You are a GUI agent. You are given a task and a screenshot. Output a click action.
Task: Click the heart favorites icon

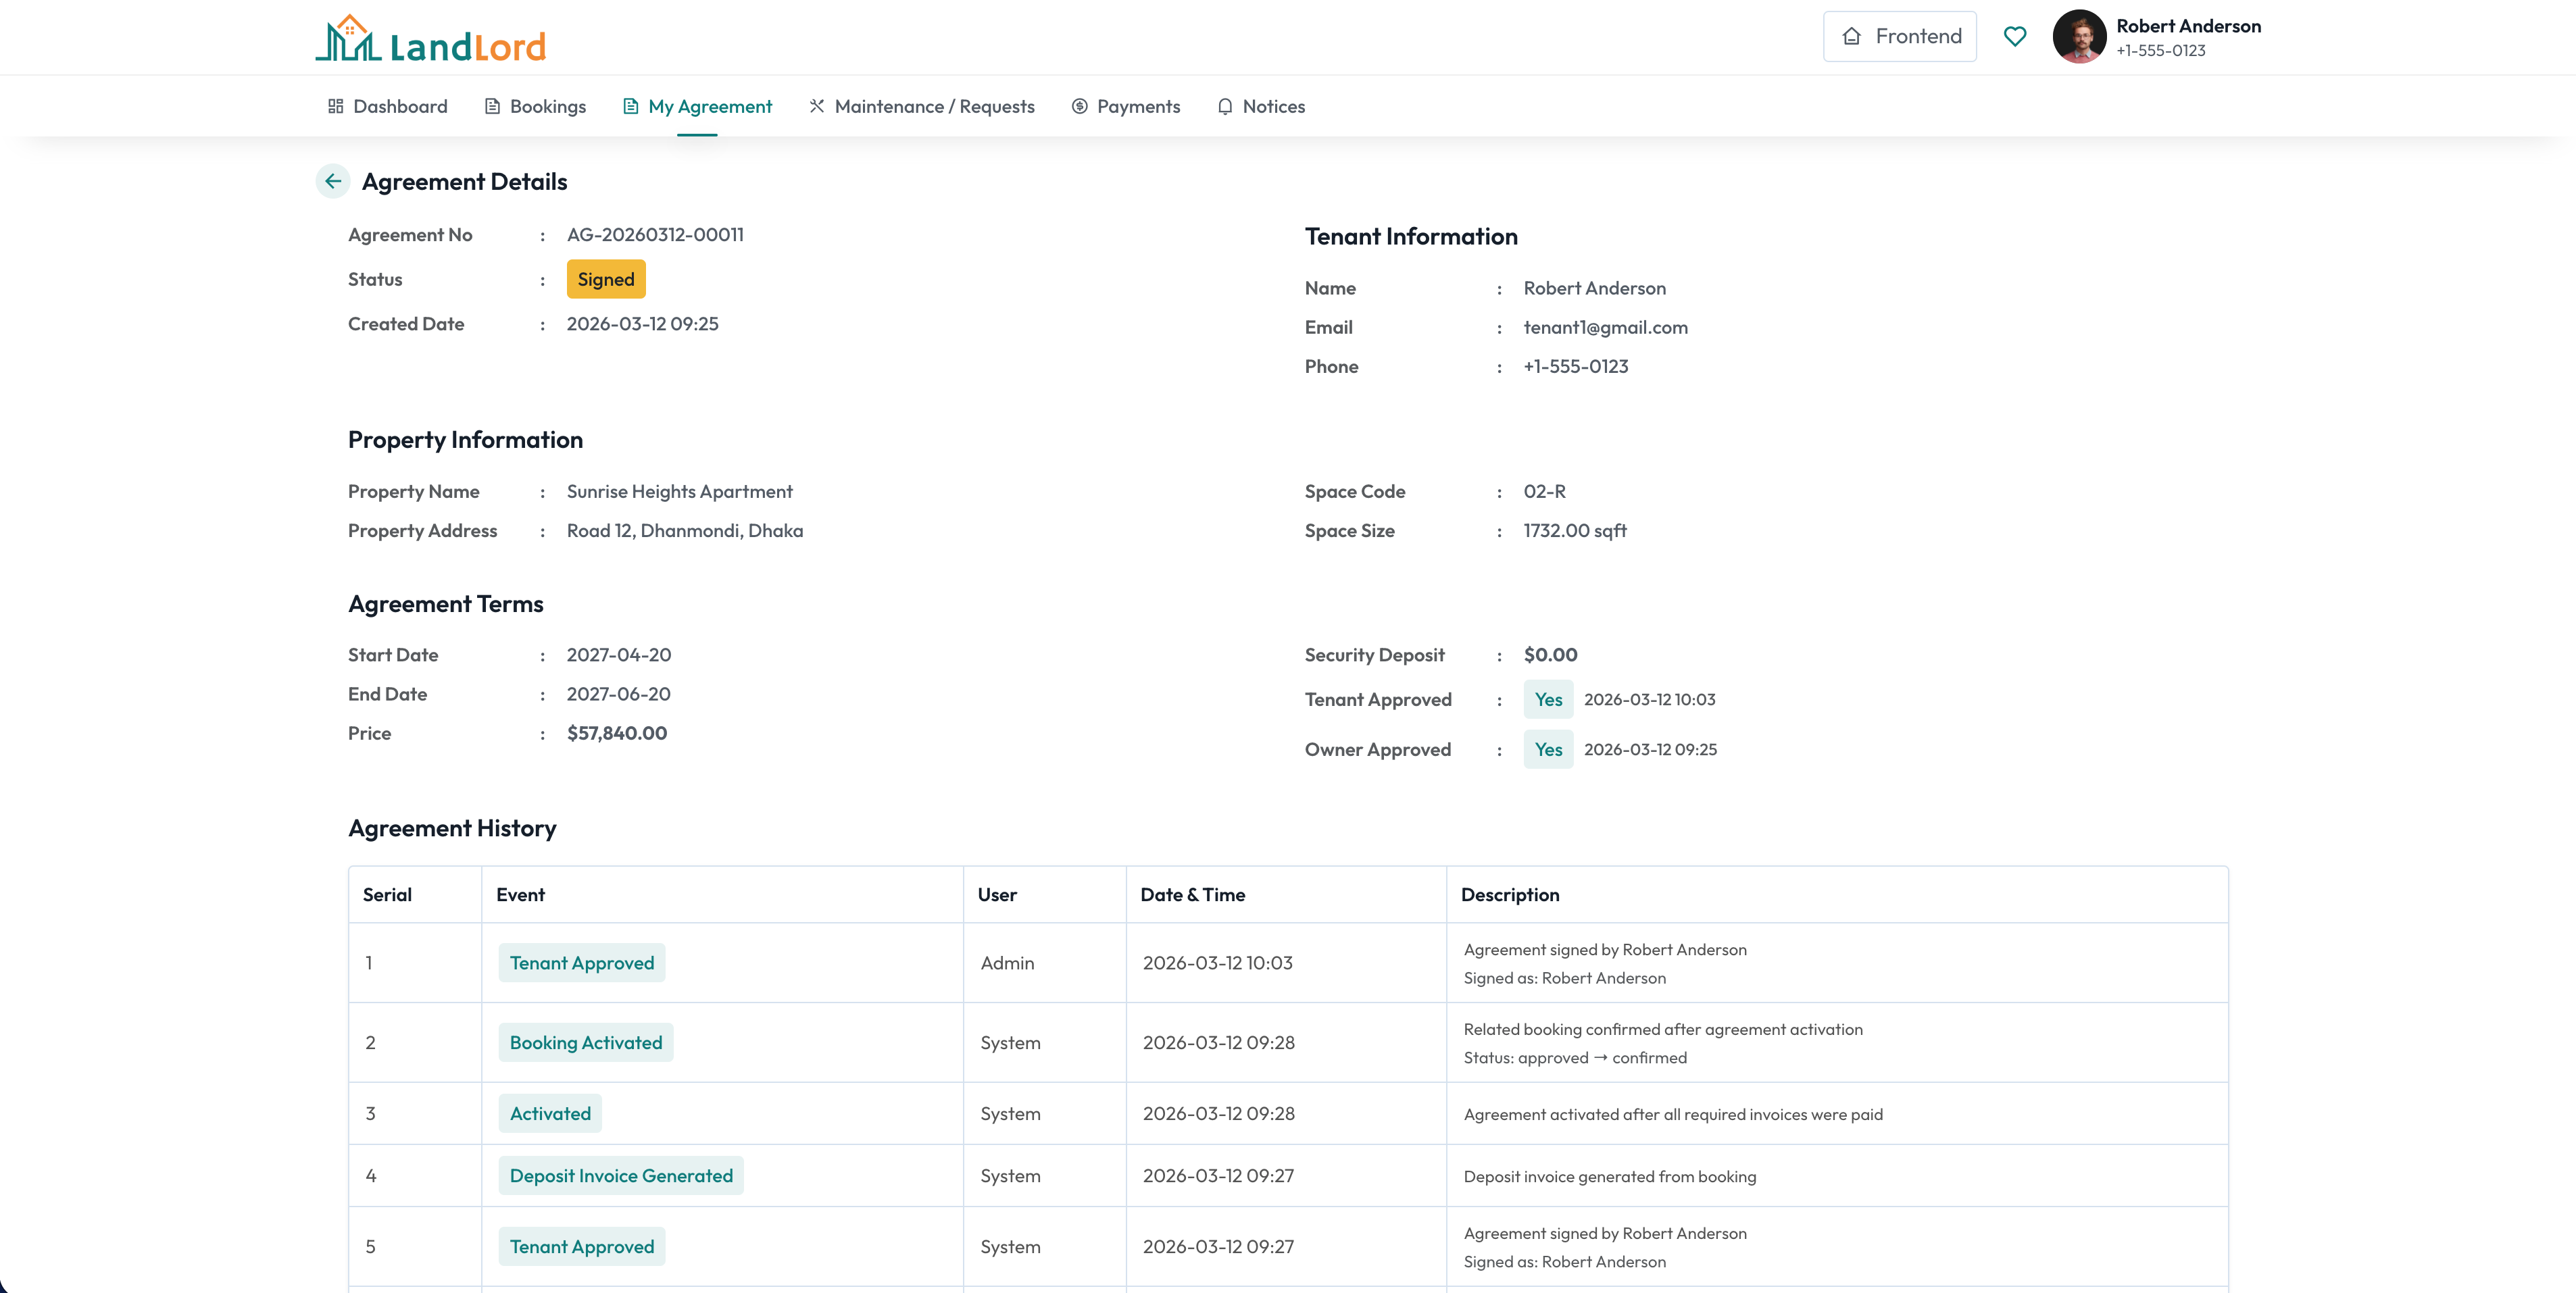(2015, 36)
